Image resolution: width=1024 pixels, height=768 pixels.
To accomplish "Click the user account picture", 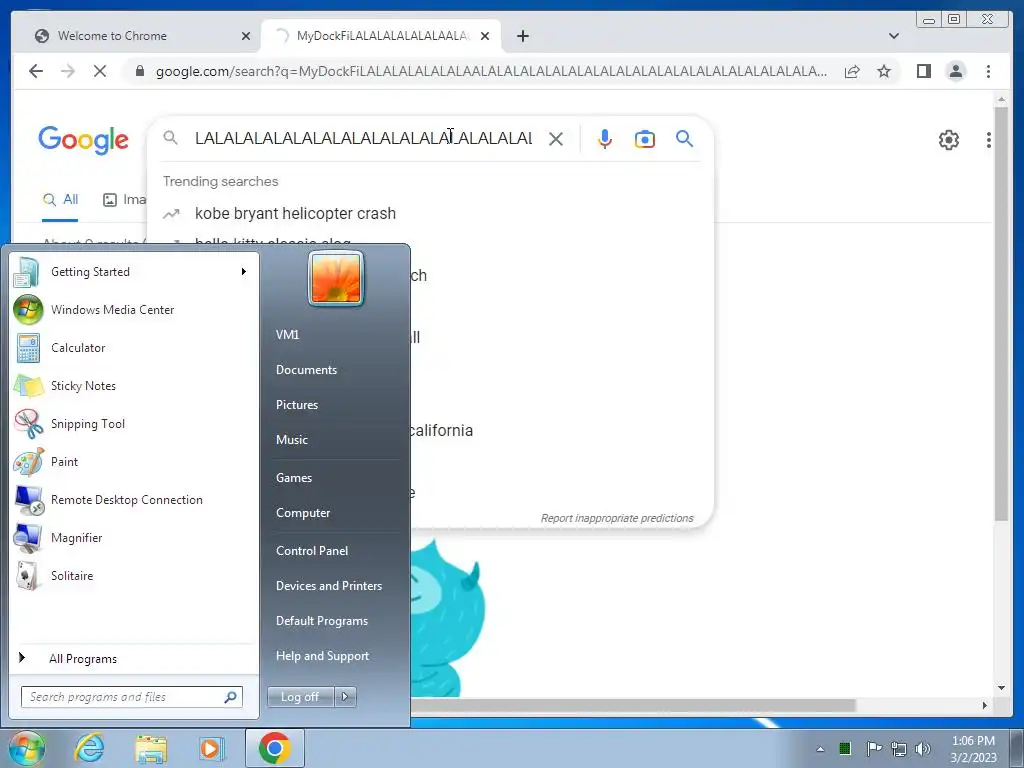I will coord(336,279).
